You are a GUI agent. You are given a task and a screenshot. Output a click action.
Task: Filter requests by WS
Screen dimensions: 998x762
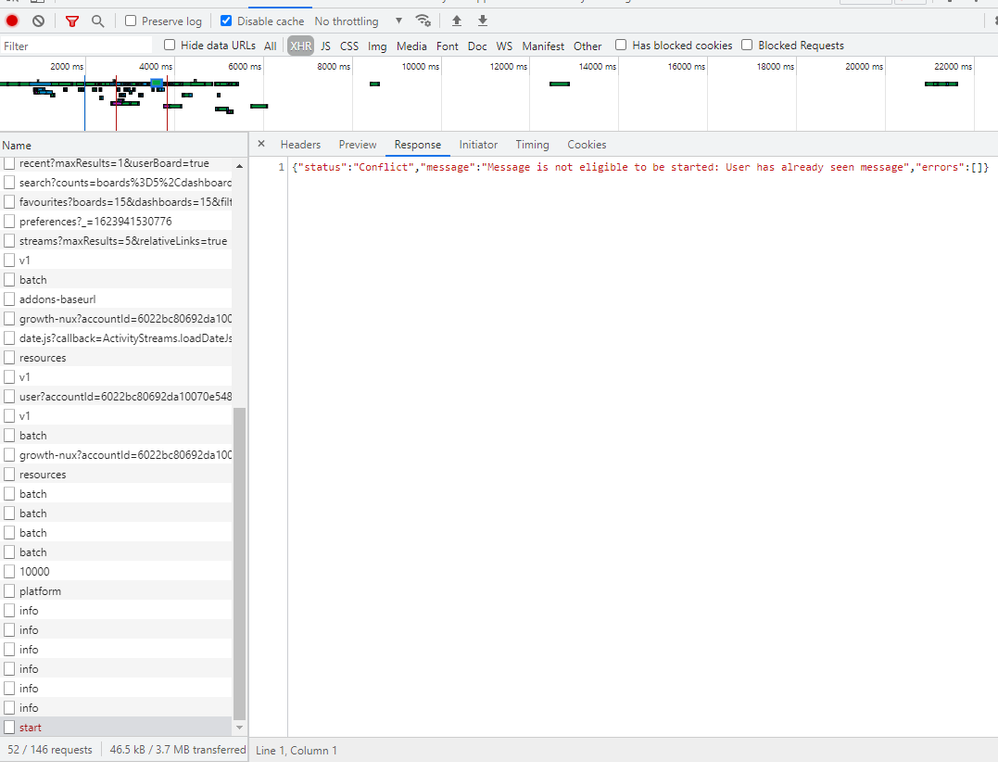coord(504,46)
